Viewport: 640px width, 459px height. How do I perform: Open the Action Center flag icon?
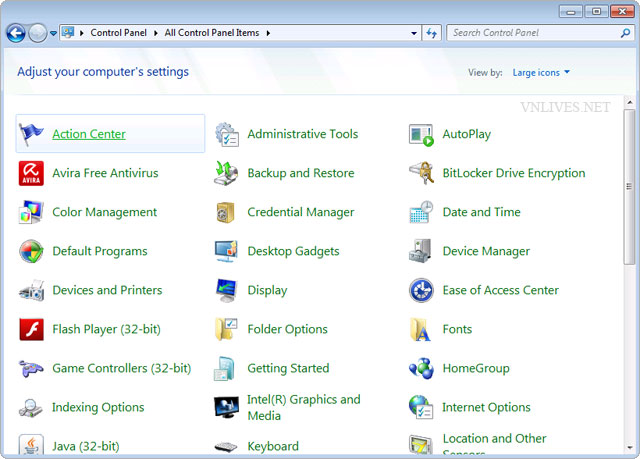(31, 134)
